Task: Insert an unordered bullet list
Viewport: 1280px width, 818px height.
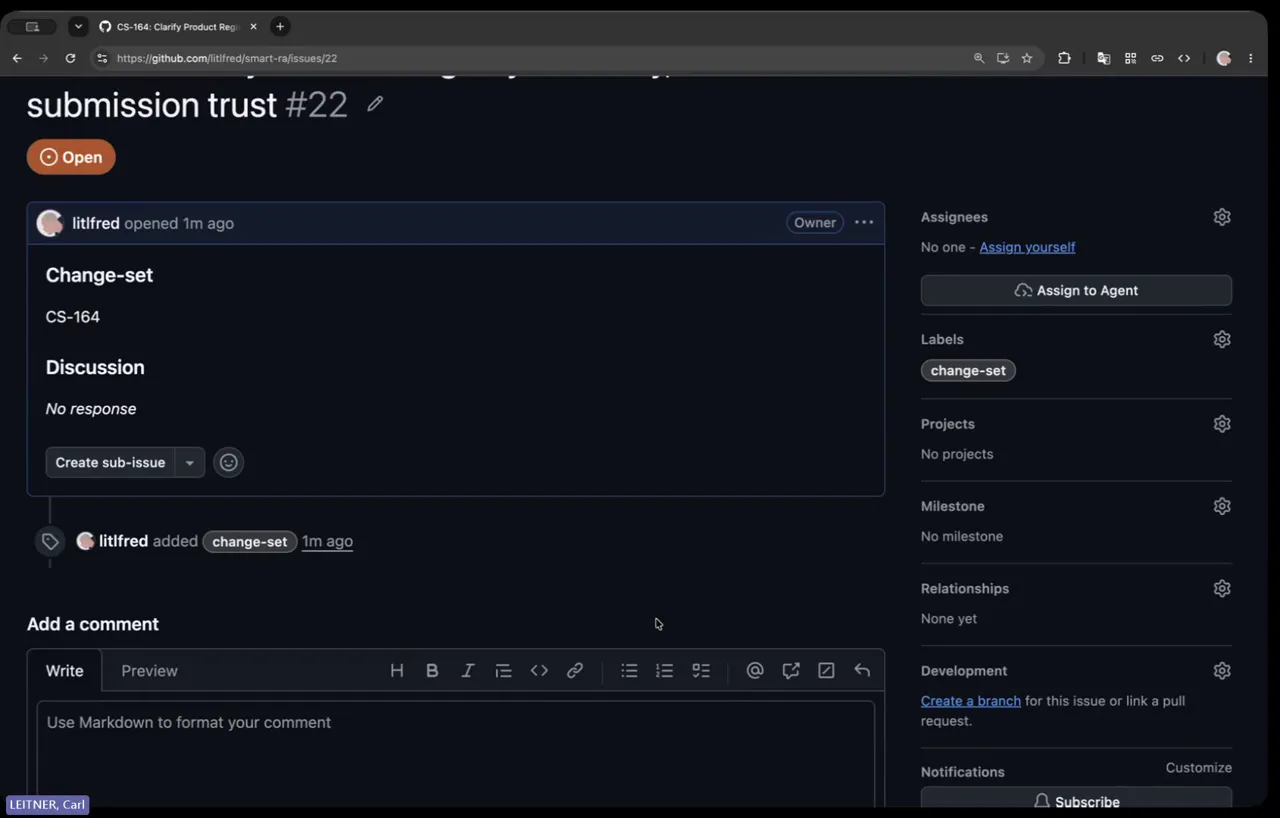Action: click(x=629, y=671)
